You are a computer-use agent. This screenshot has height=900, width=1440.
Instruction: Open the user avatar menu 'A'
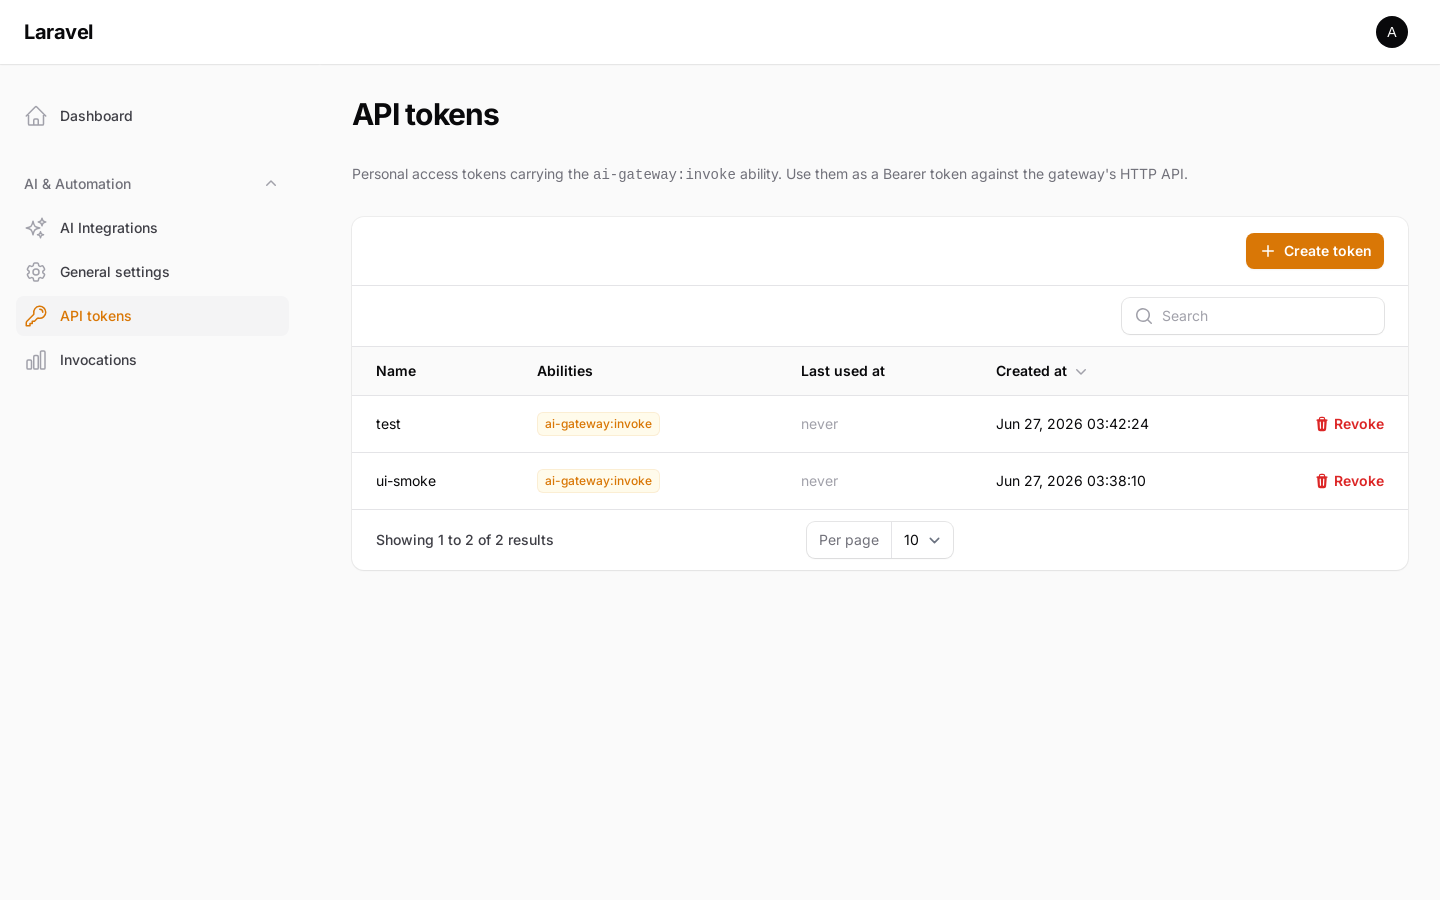pos(1392,32)
